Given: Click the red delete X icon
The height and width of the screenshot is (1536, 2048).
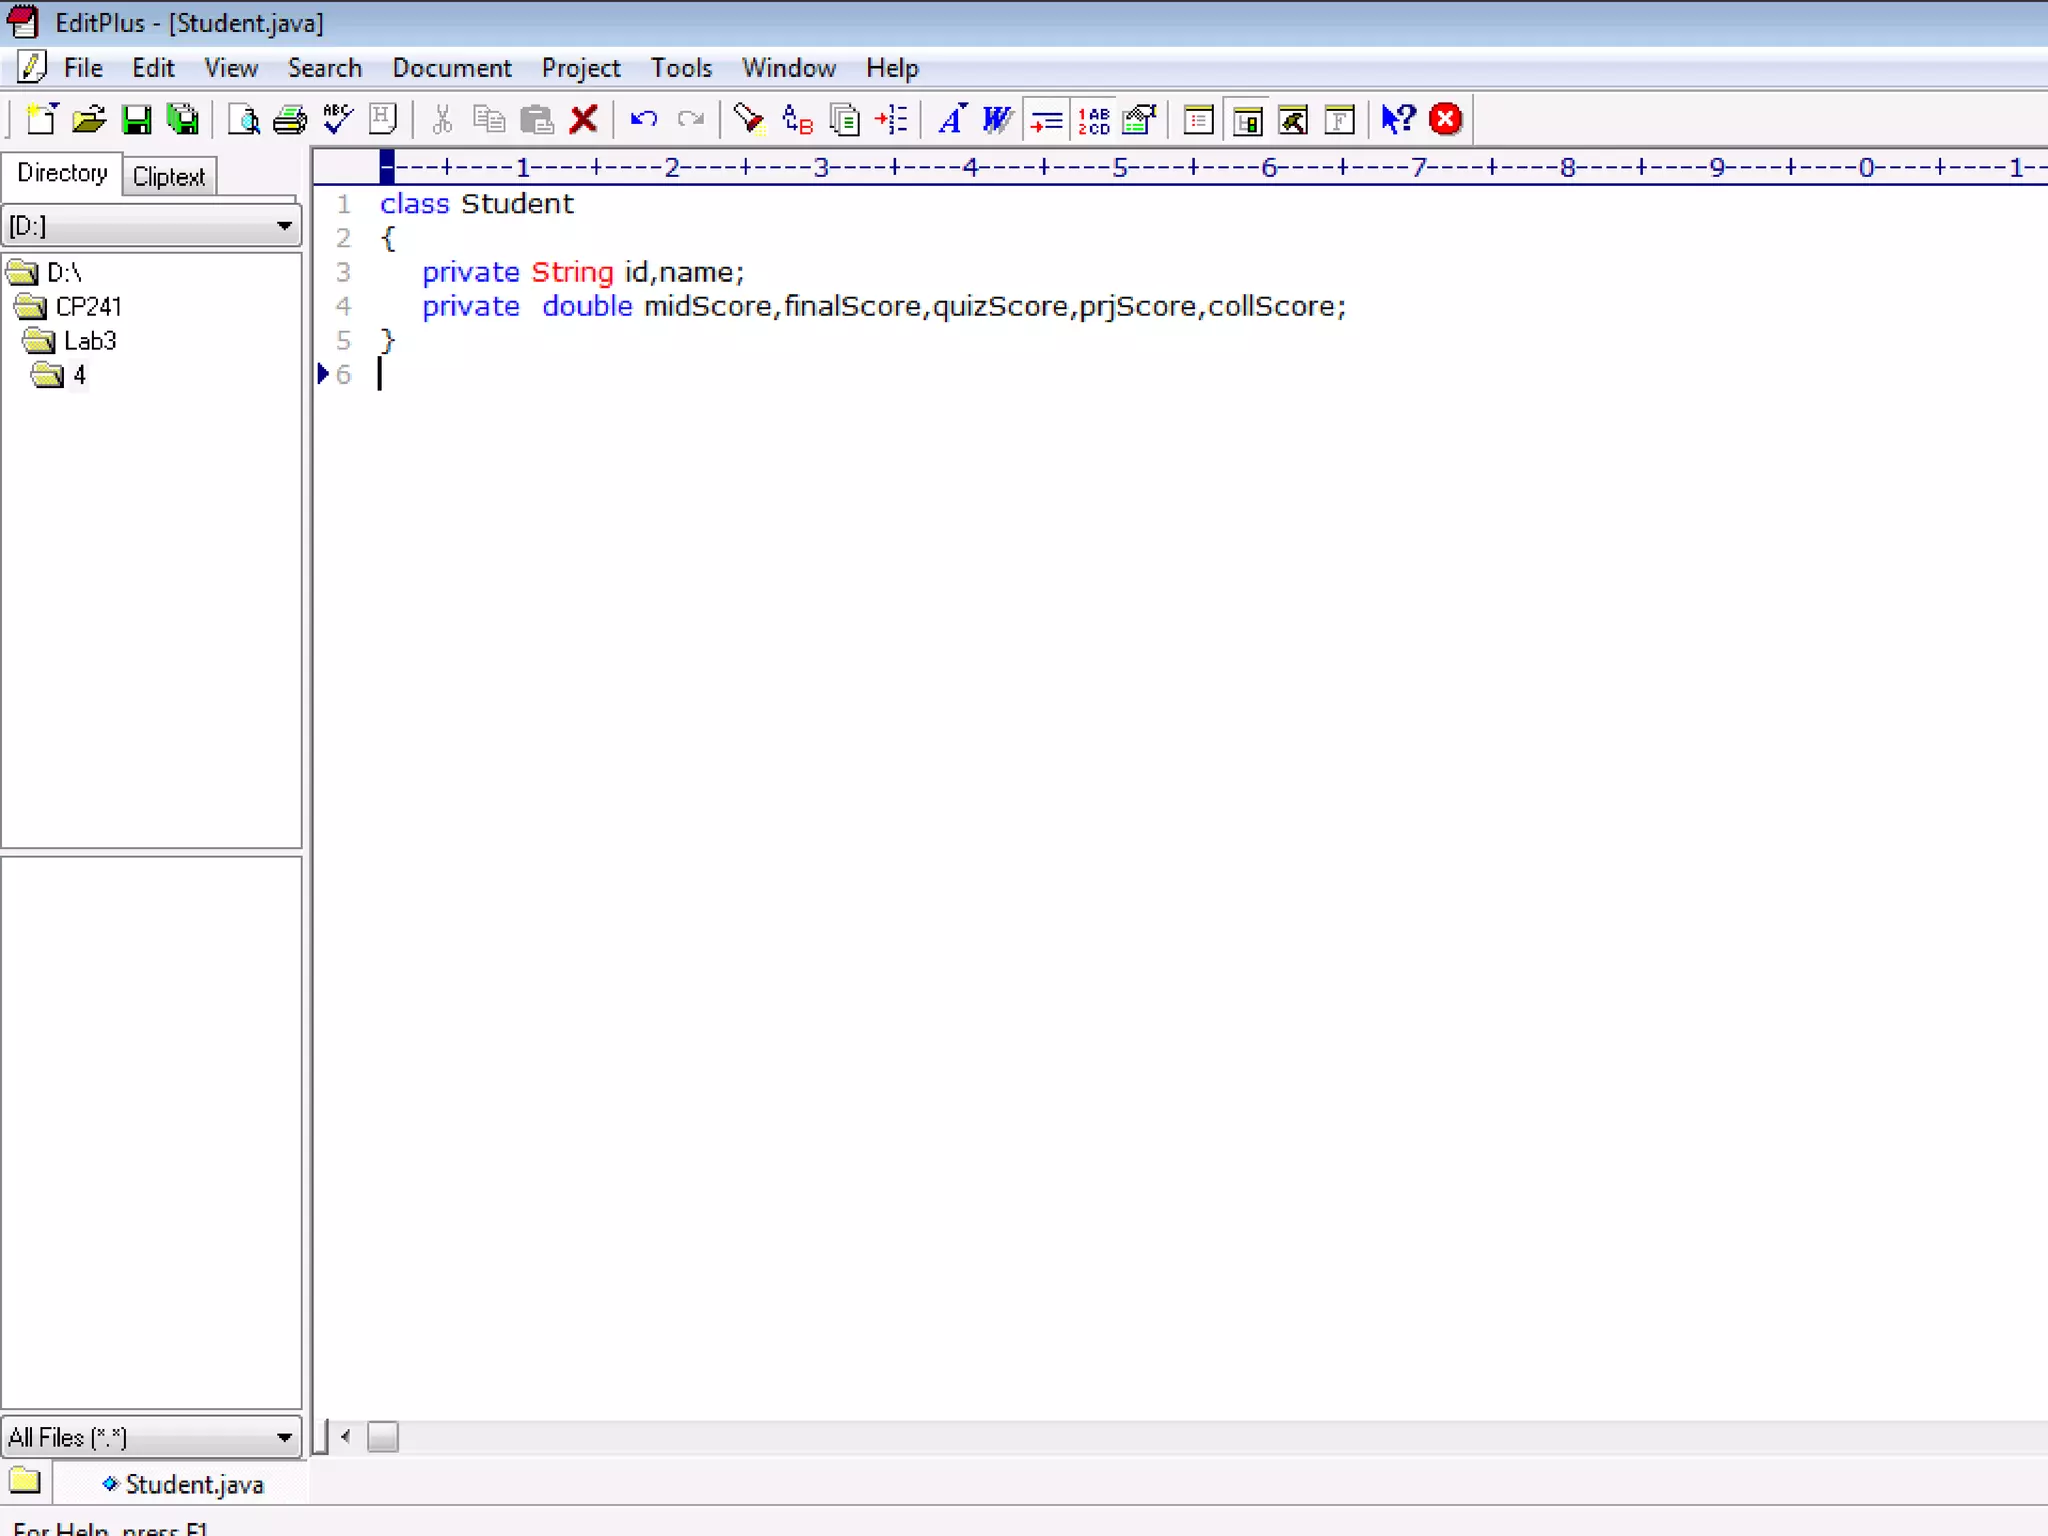Looking at the screenshot, I should coord(584,120).
